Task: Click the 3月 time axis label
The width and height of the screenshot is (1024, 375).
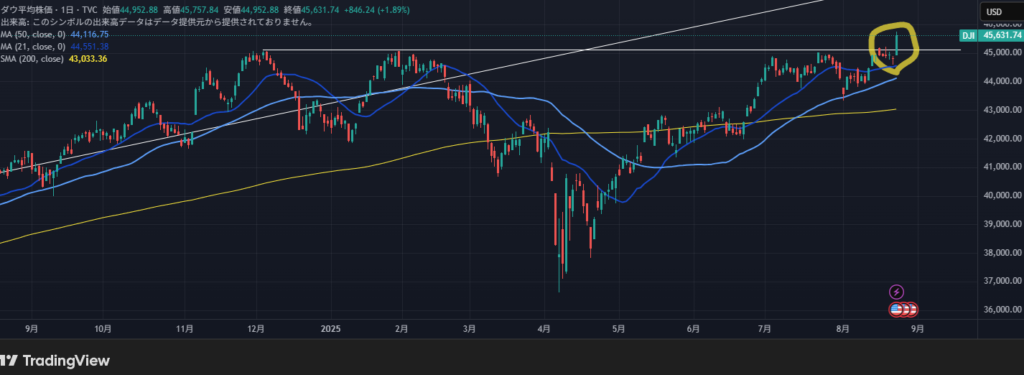Action: pyautogui.click(x=469, y=329)
